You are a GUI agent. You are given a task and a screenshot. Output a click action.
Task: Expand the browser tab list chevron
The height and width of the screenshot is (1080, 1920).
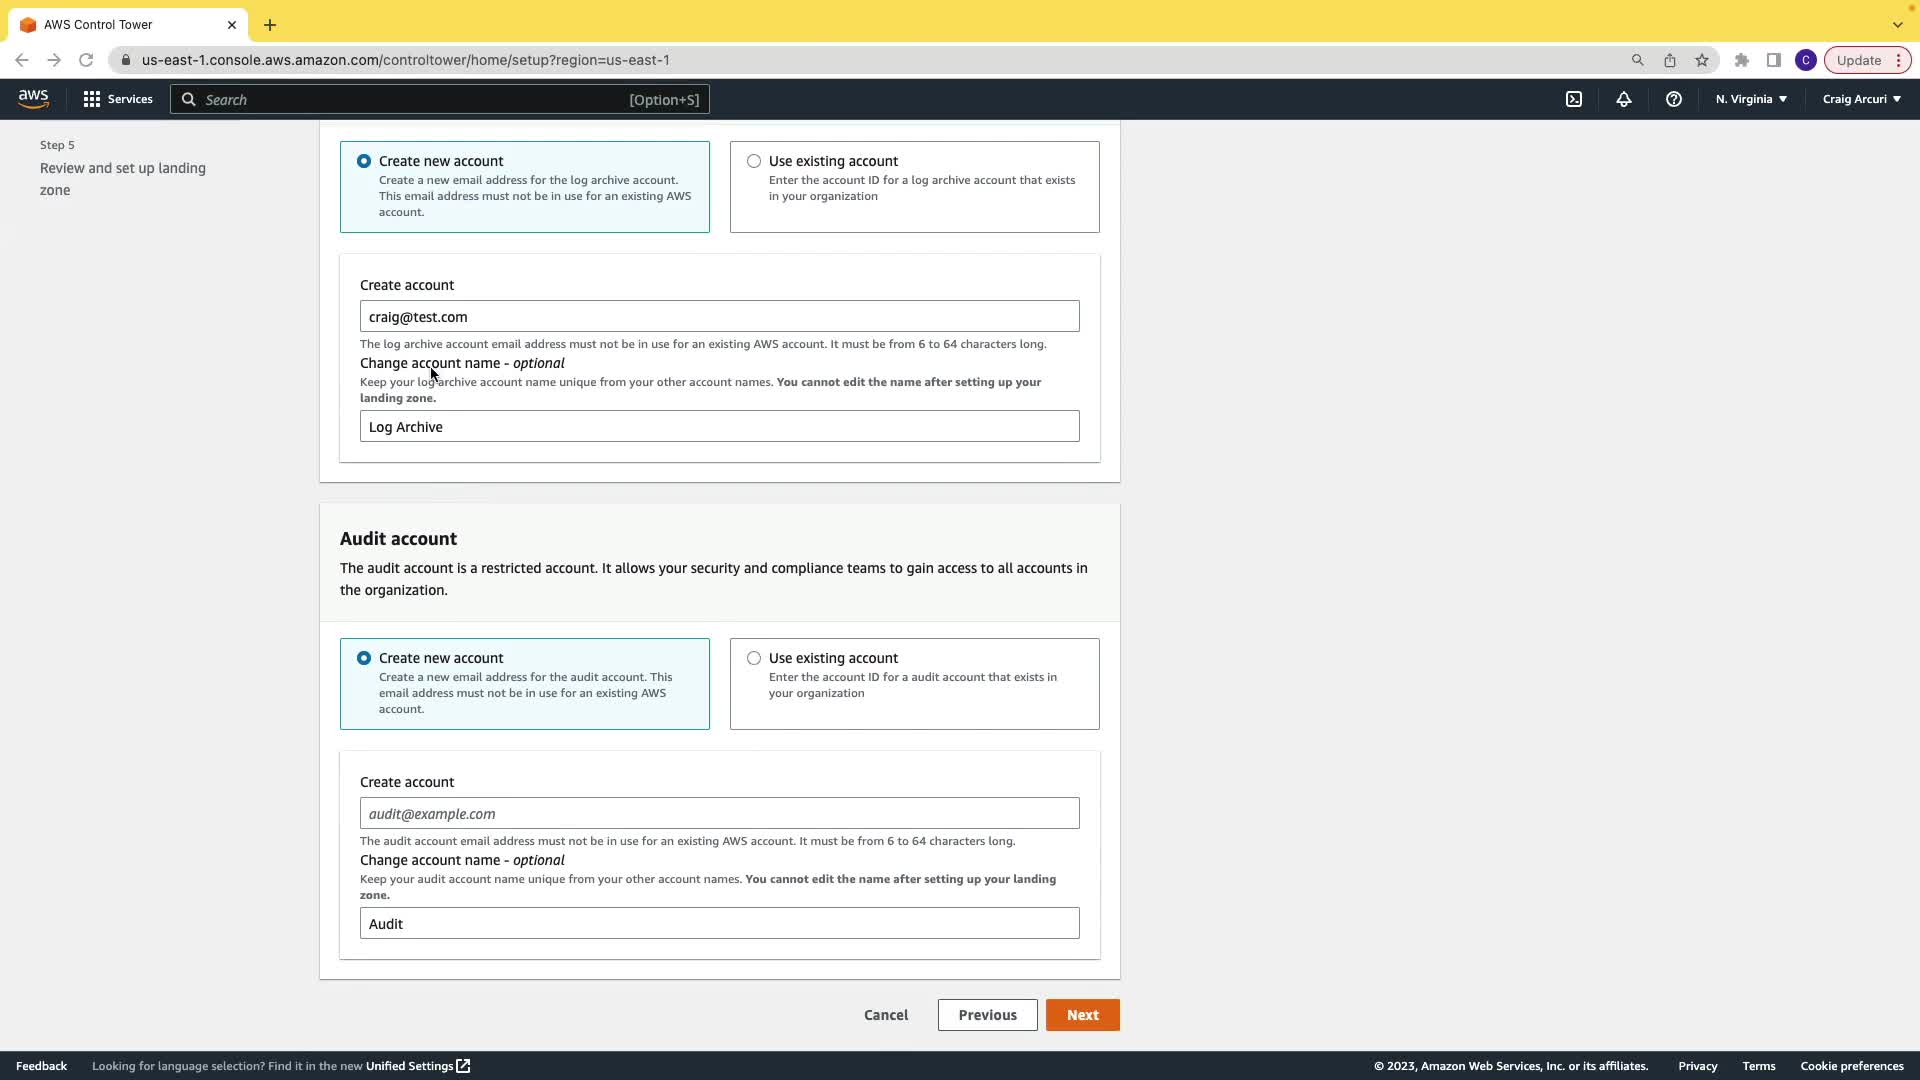[x=1897, y=25]
